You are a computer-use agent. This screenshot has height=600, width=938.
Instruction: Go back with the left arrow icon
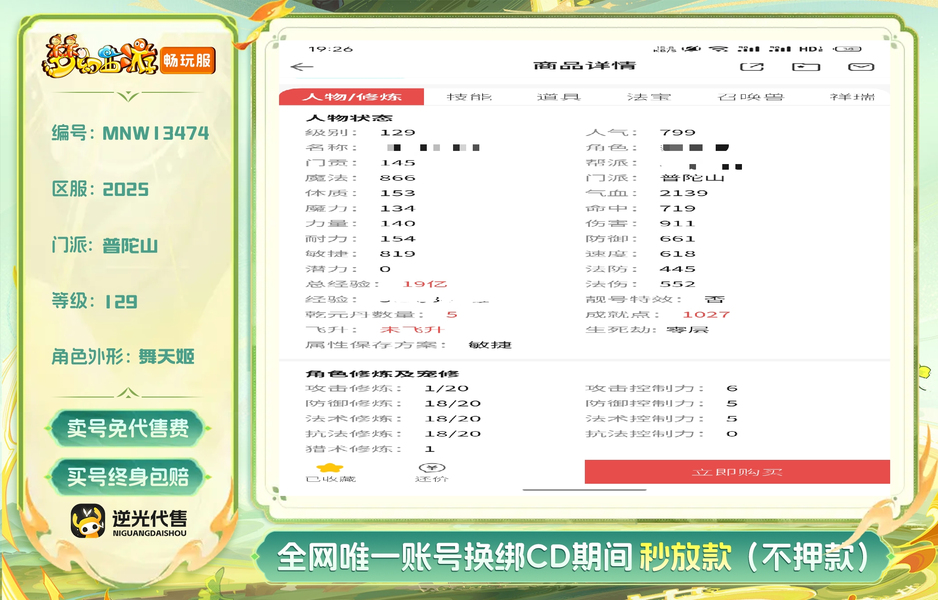tap(302, 67)
